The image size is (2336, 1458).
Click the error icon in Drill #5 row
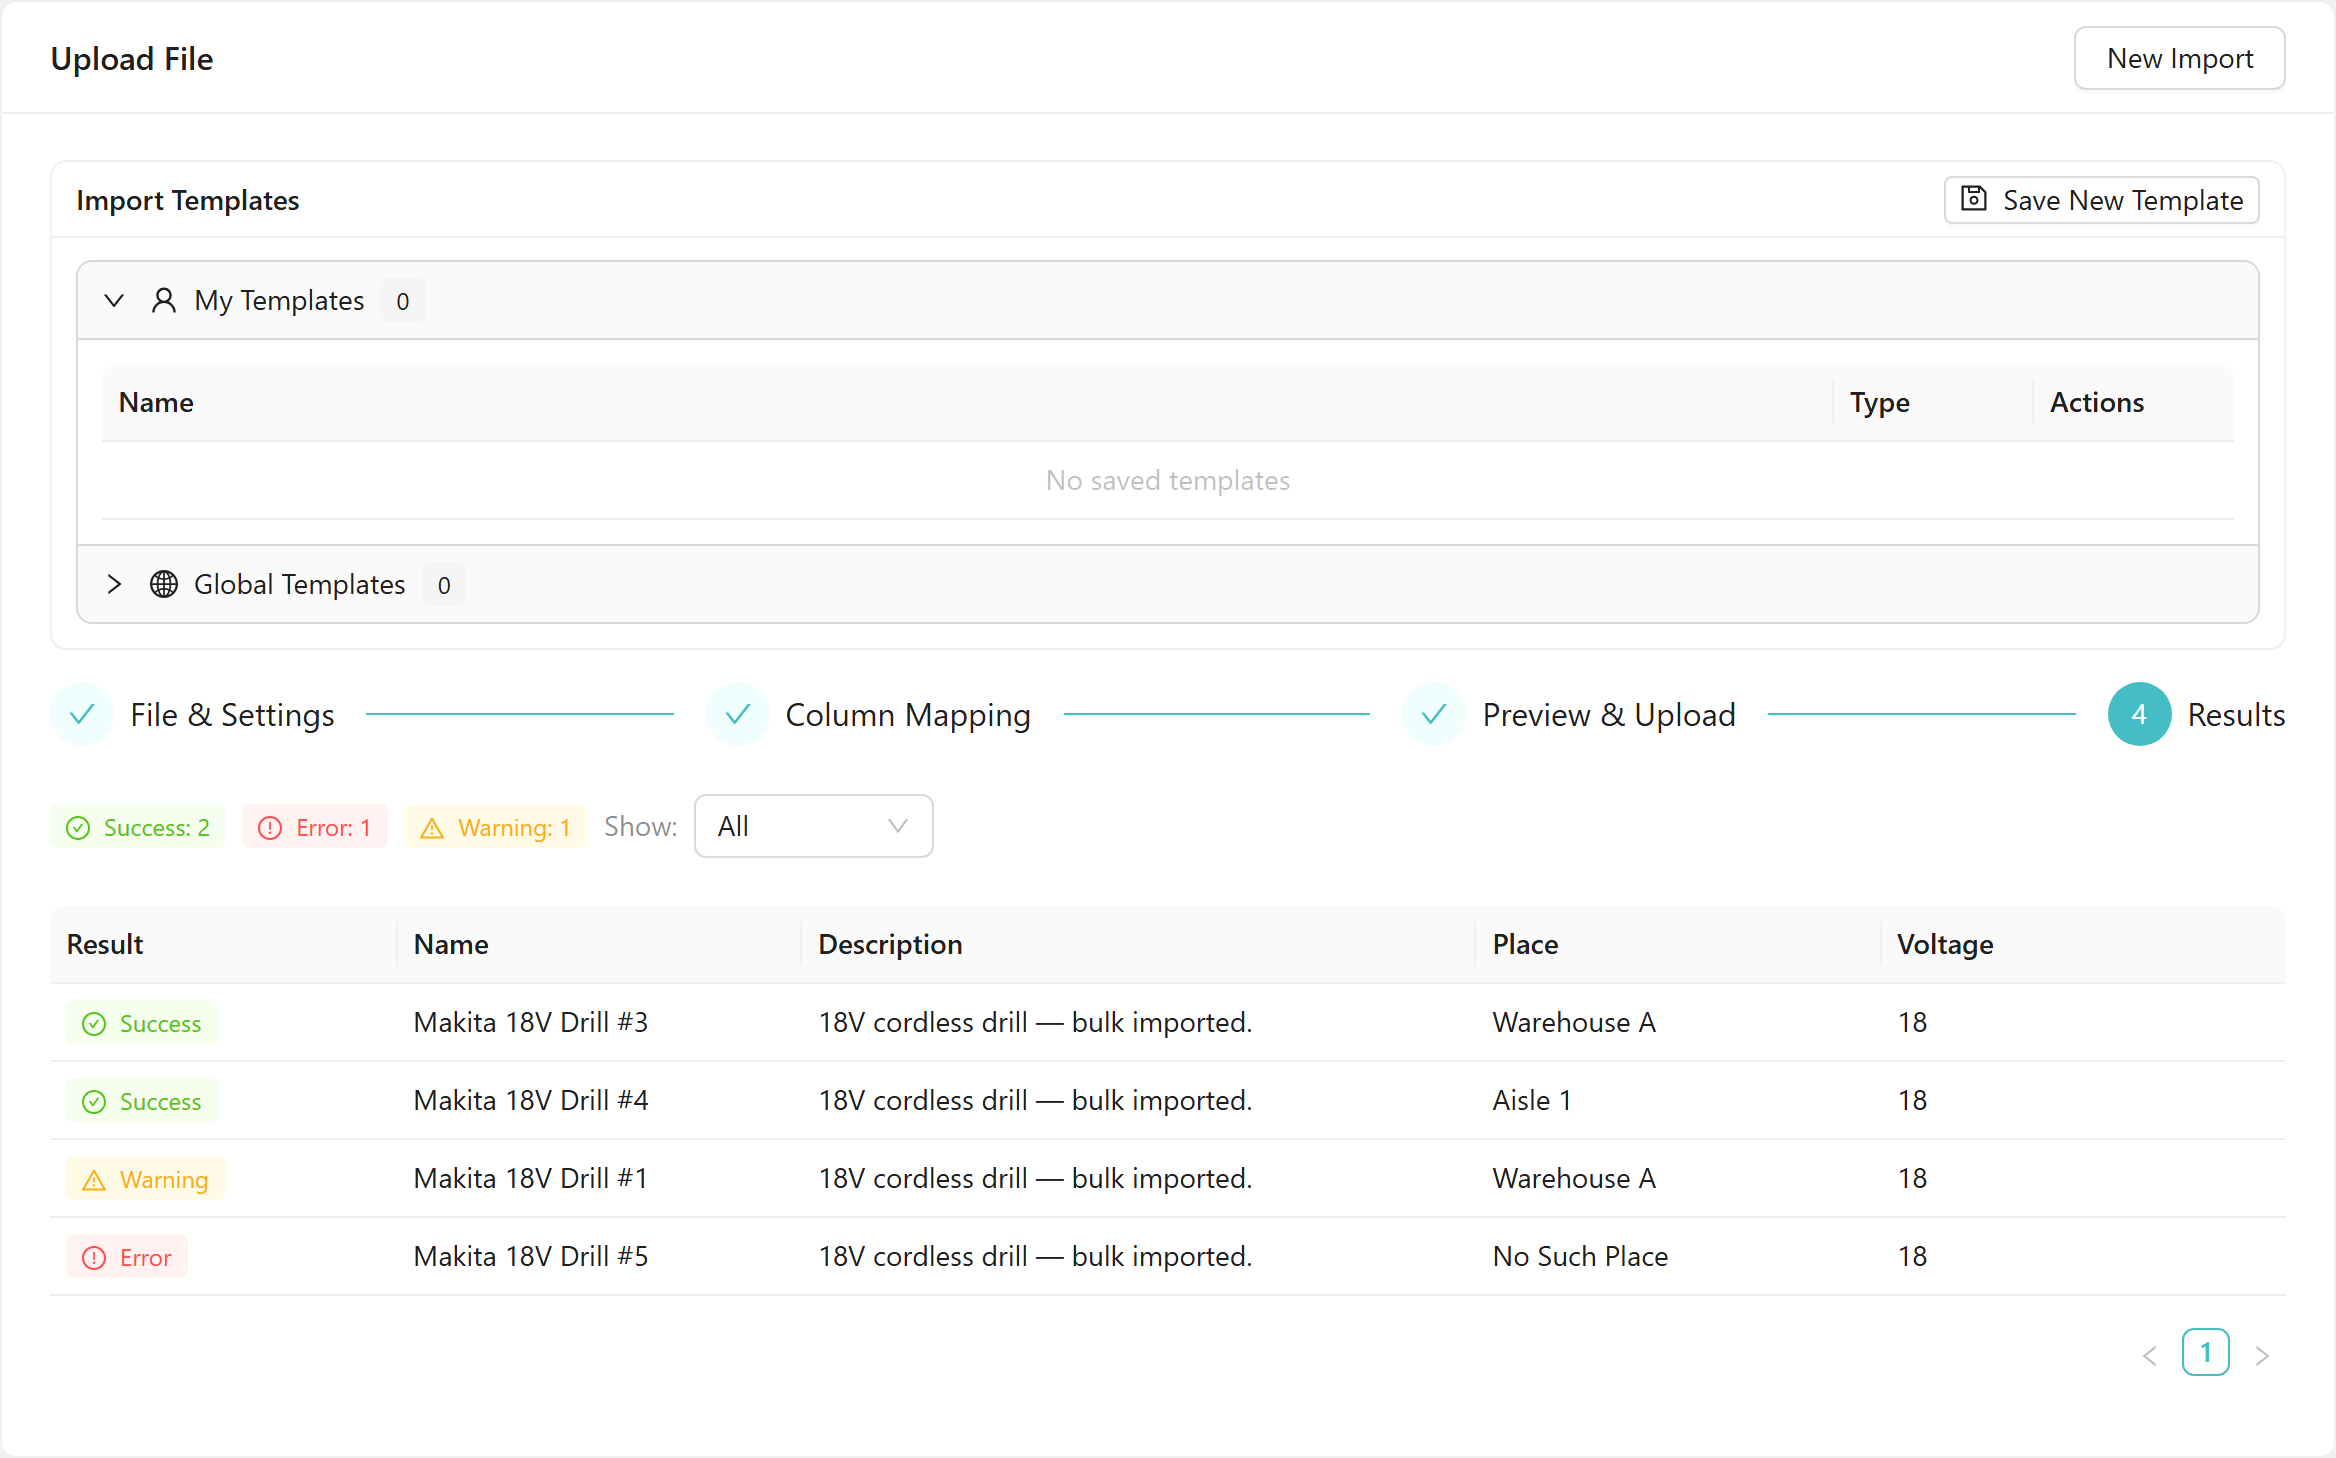click(94, 1258)
